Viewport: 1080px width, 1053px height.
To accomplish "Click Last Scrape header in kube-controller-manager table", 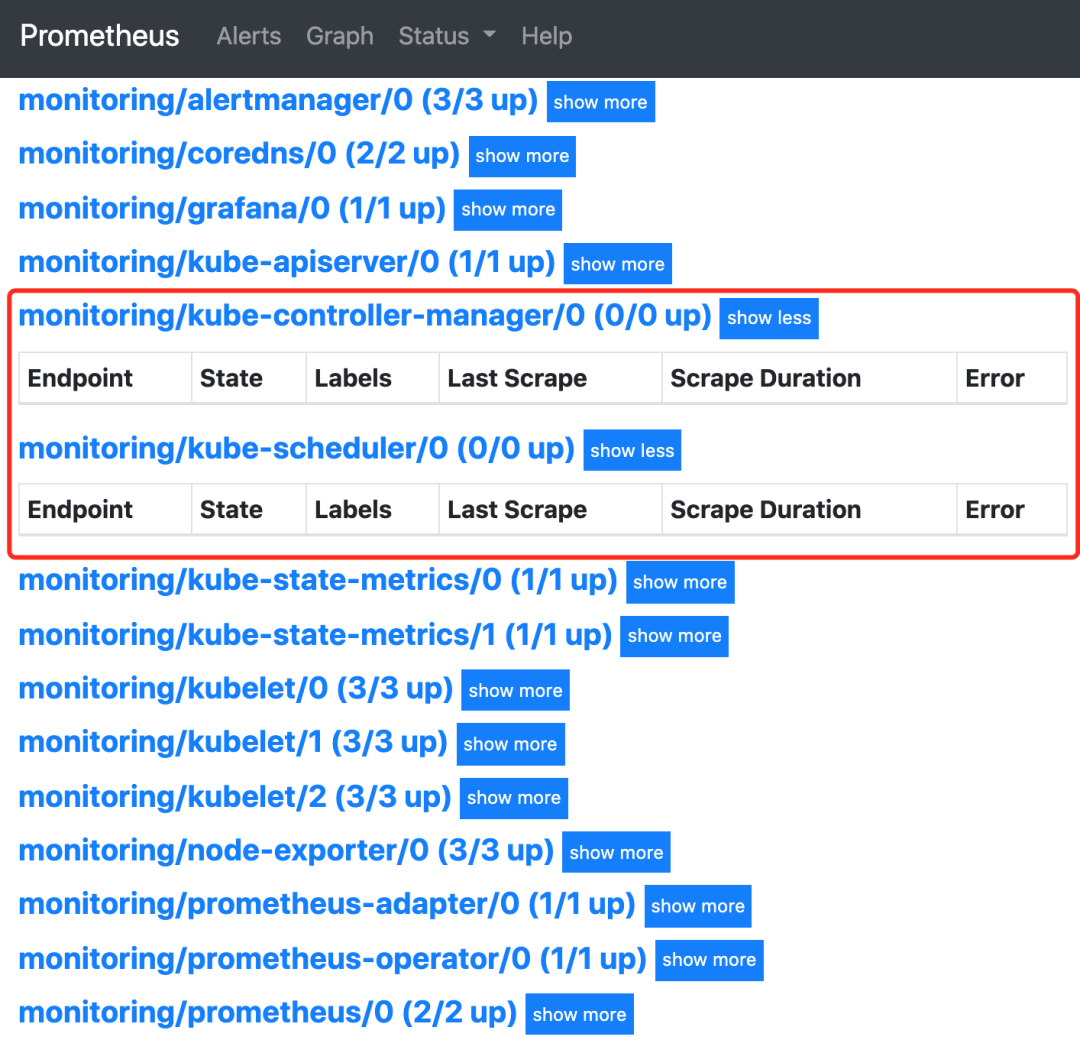I will pyautogui.click(x=550, y=378).
